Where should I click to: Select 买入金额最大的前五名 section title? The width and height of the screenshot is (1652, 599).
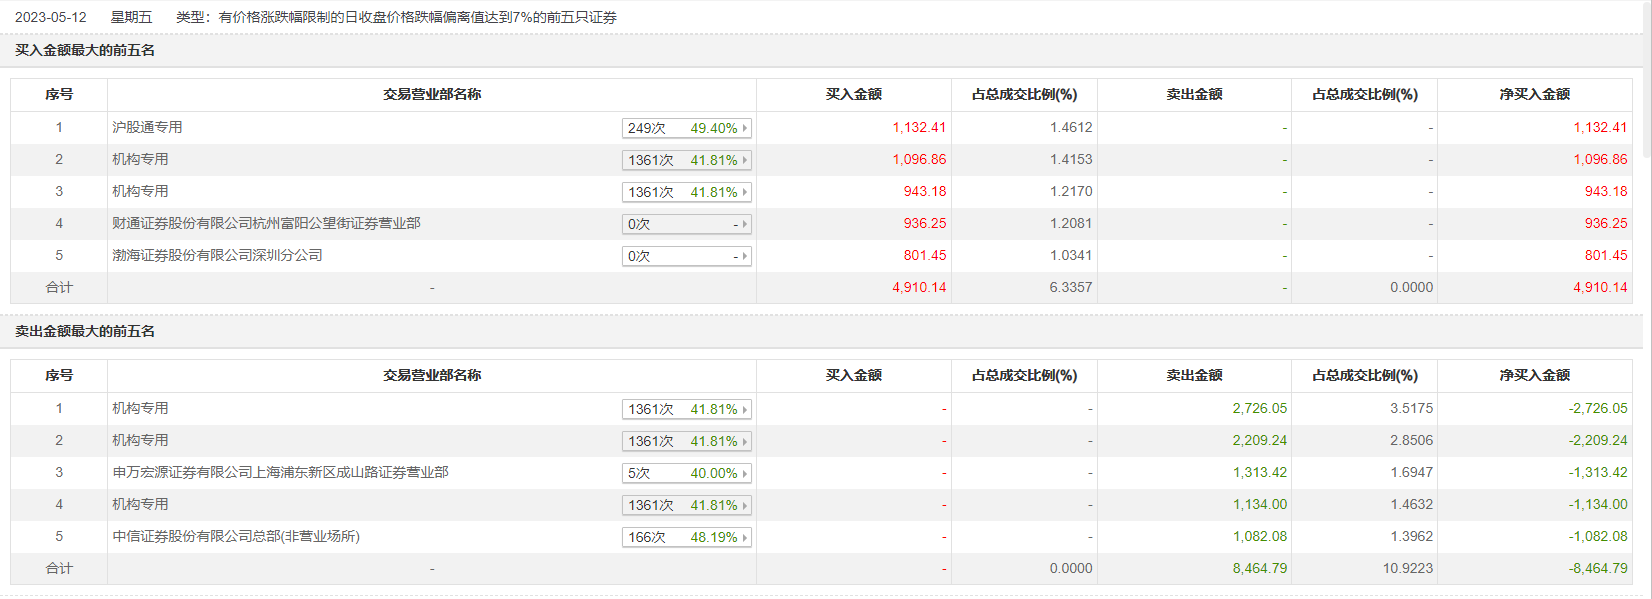point(85,50)
